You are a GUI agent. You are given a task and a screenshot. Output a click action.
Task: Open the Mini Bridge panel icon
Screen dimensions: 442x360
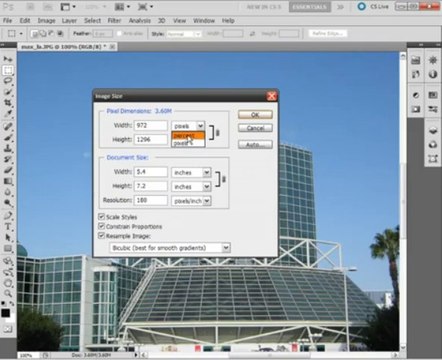coord(416,60)
